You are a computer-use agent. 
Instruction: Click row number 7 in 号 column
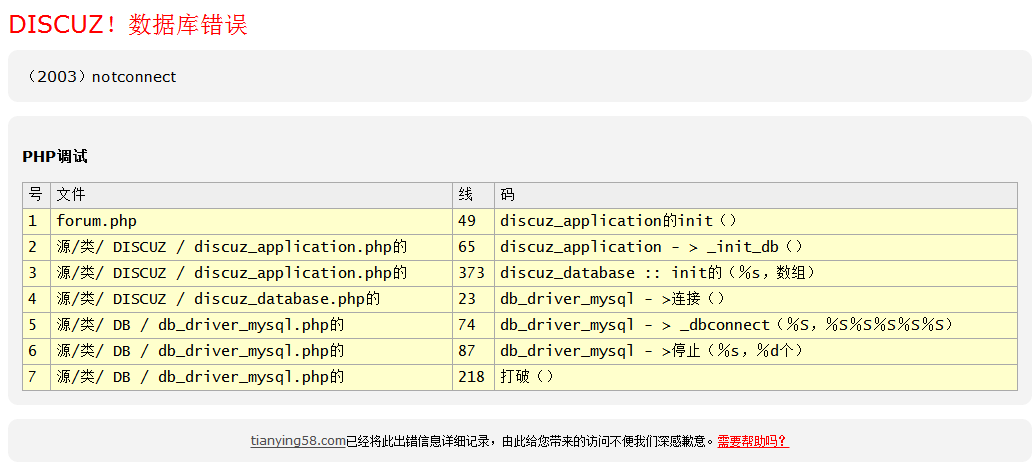click(x=36, y=377)
